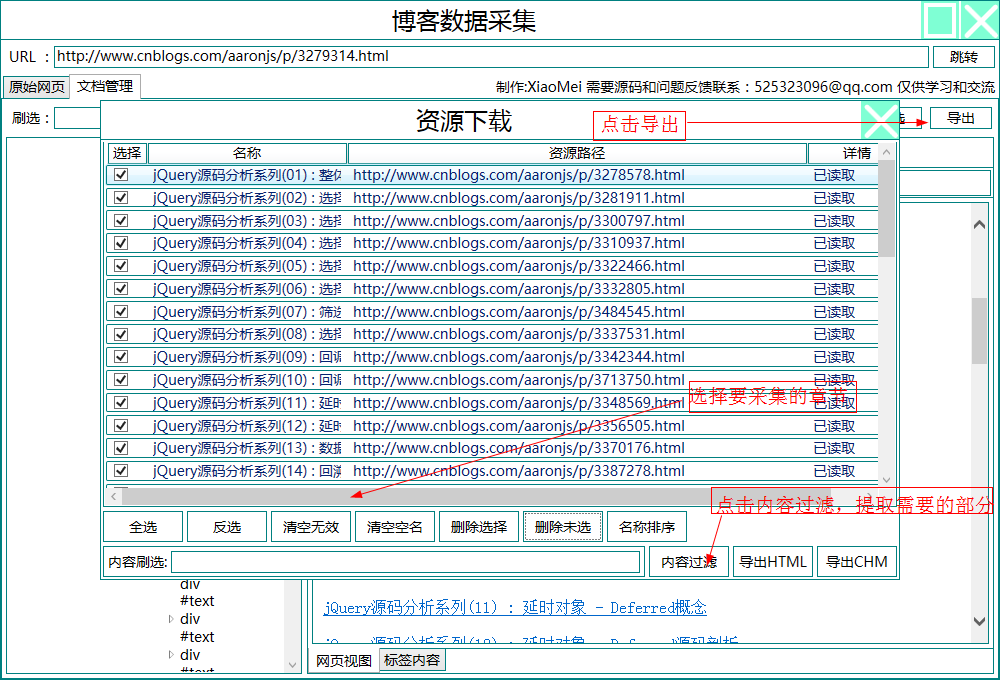Close the 资源下载 dialog with its X icon
Viewport: 1000px width, 680px height.
pos(879,121)
